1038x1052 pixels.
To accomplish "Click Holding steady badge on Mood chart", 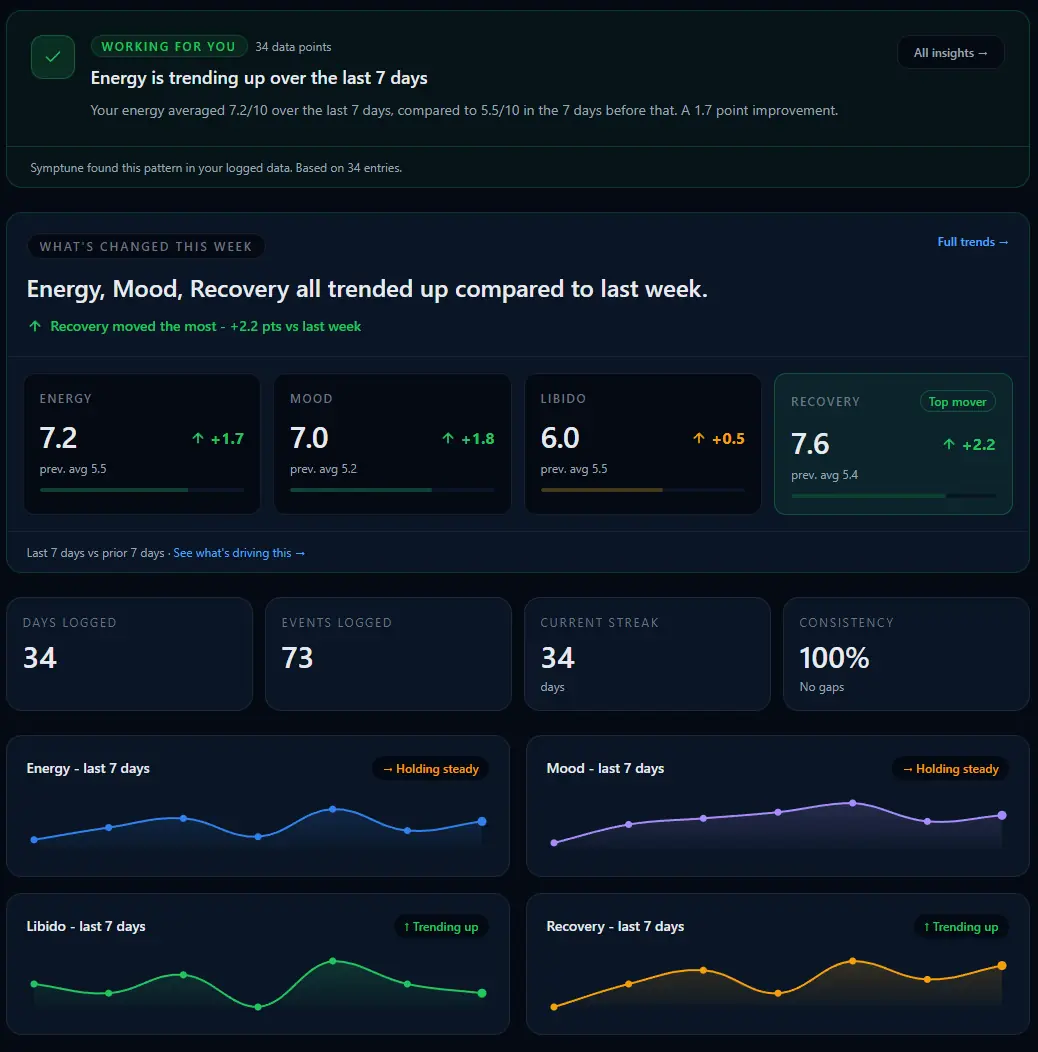I will [x=950, y=769].
